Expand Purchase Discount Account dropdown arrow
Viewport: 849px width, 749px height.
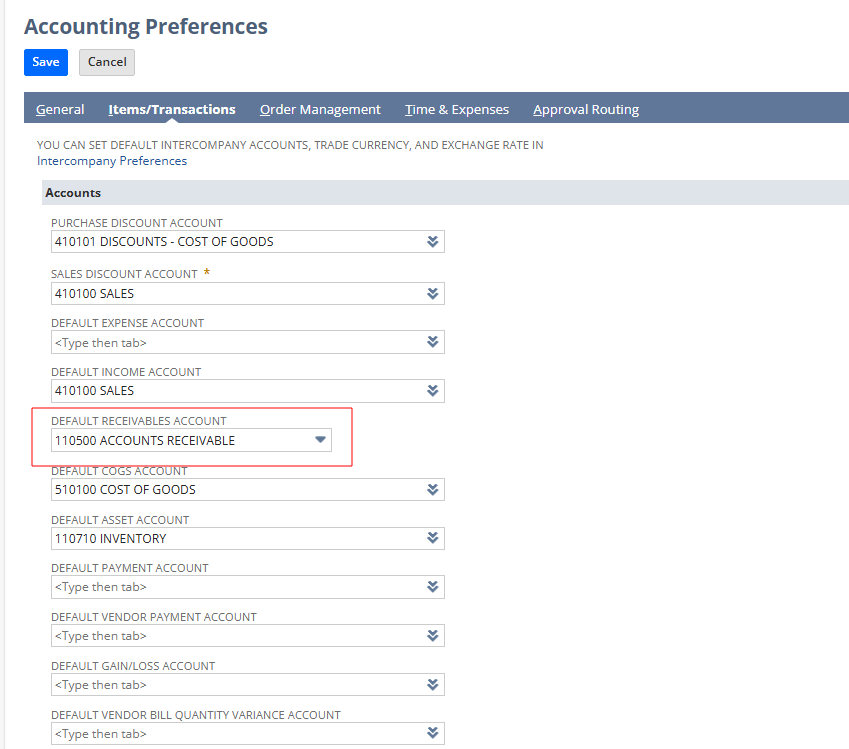(432, 242)
